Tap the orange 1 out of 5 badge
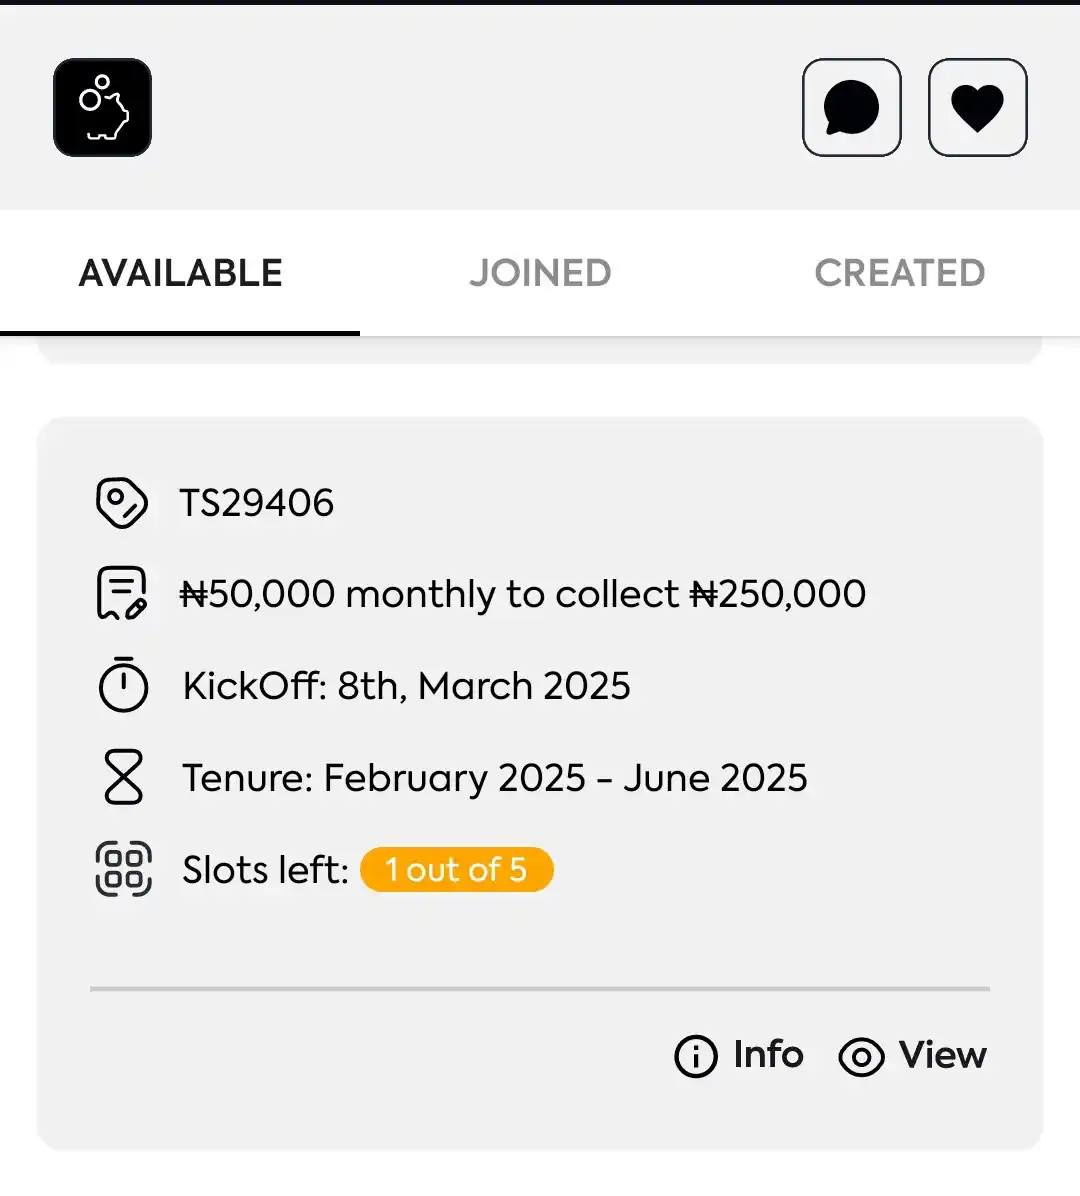Image resolution: width=1080 pixels, height=1196 pixels. pyautogui.click(x=457, y=870)
